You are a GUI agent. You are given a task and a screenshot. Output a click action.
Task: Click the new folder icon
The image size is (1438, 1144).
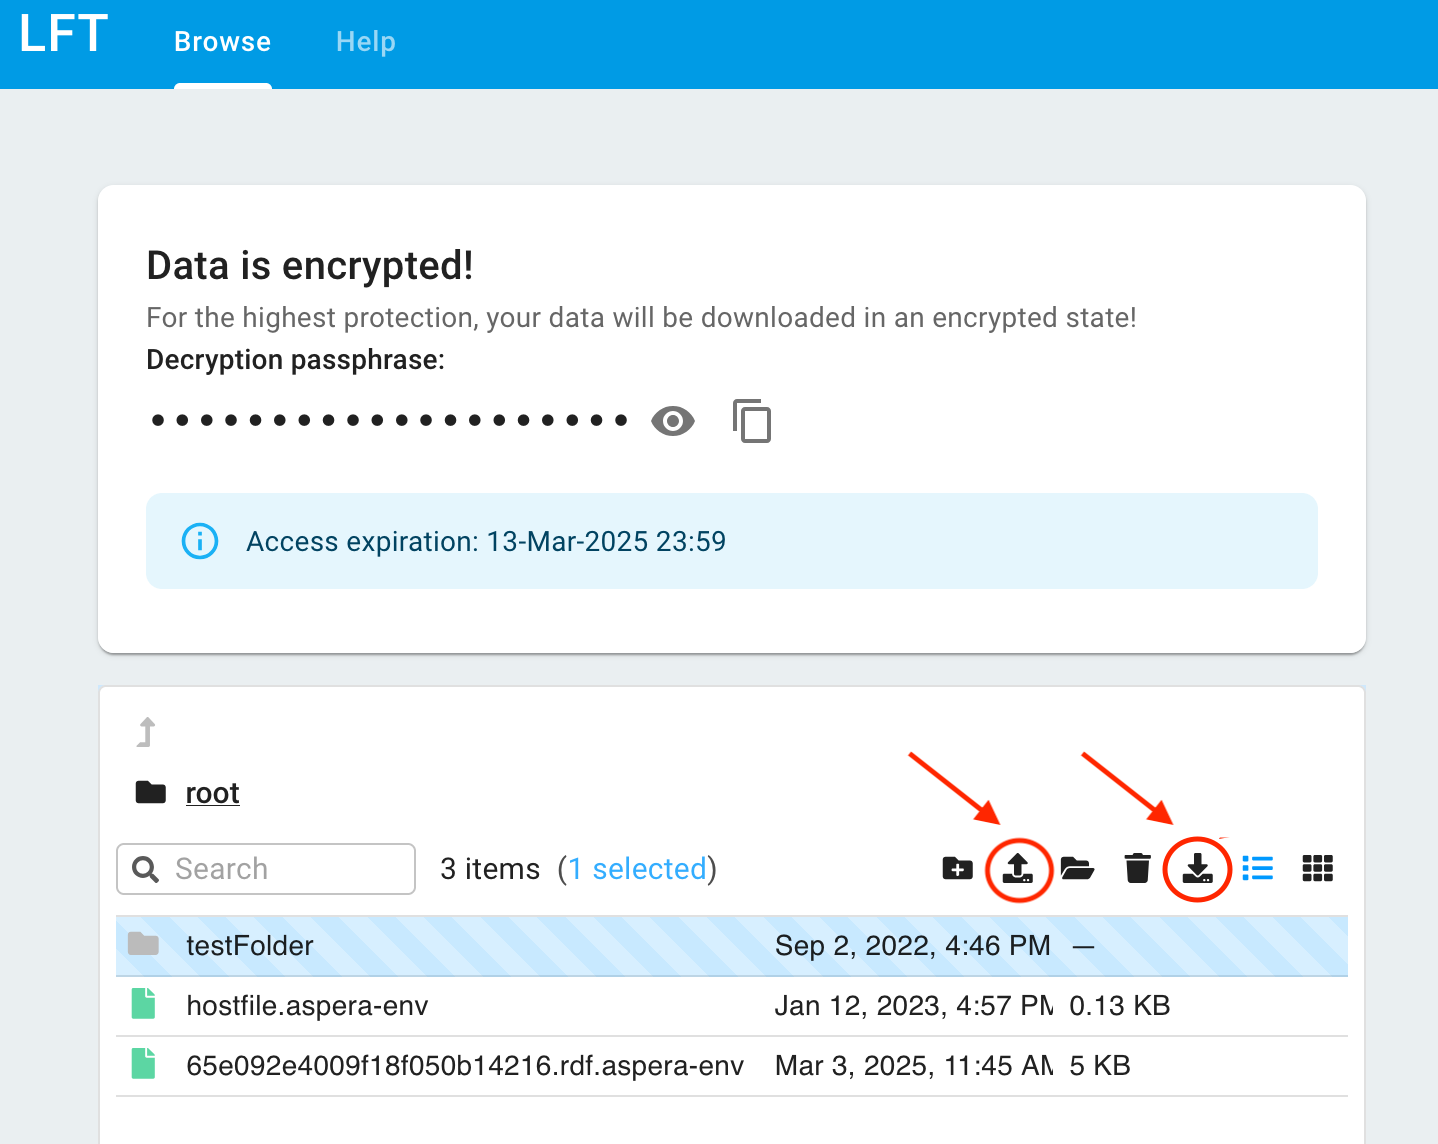pos(957,868)
